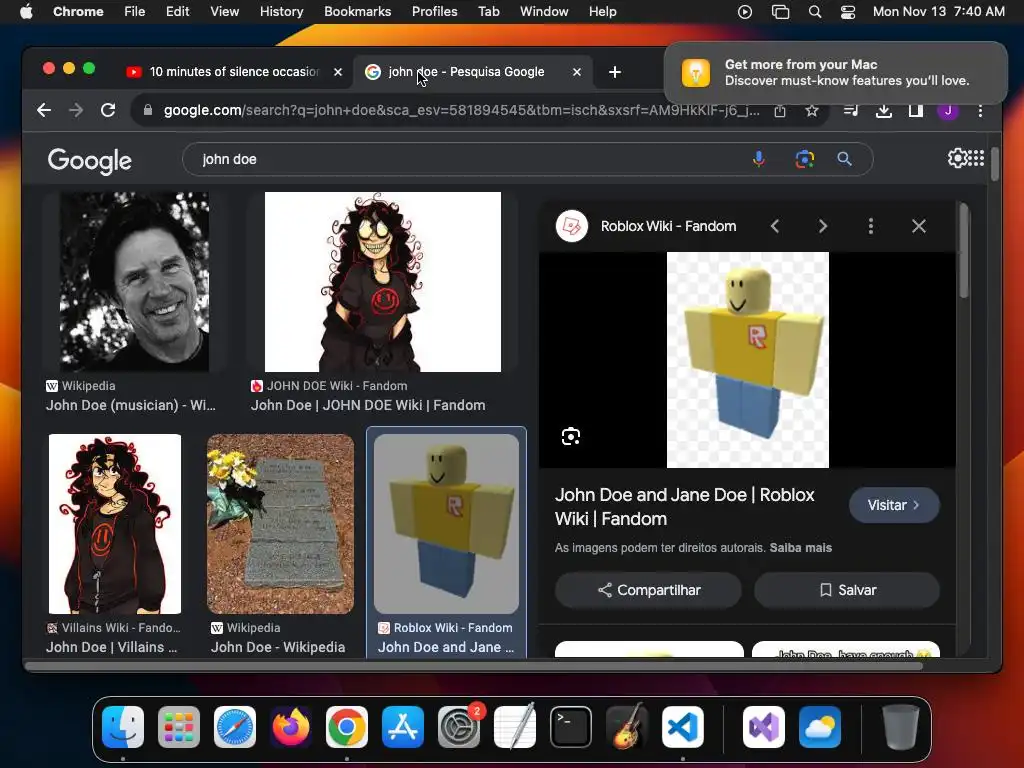Viewport: 1024px width, 768px height.
Task: Toggle the Chrome side panel icon
Action: tap(916, 111)
